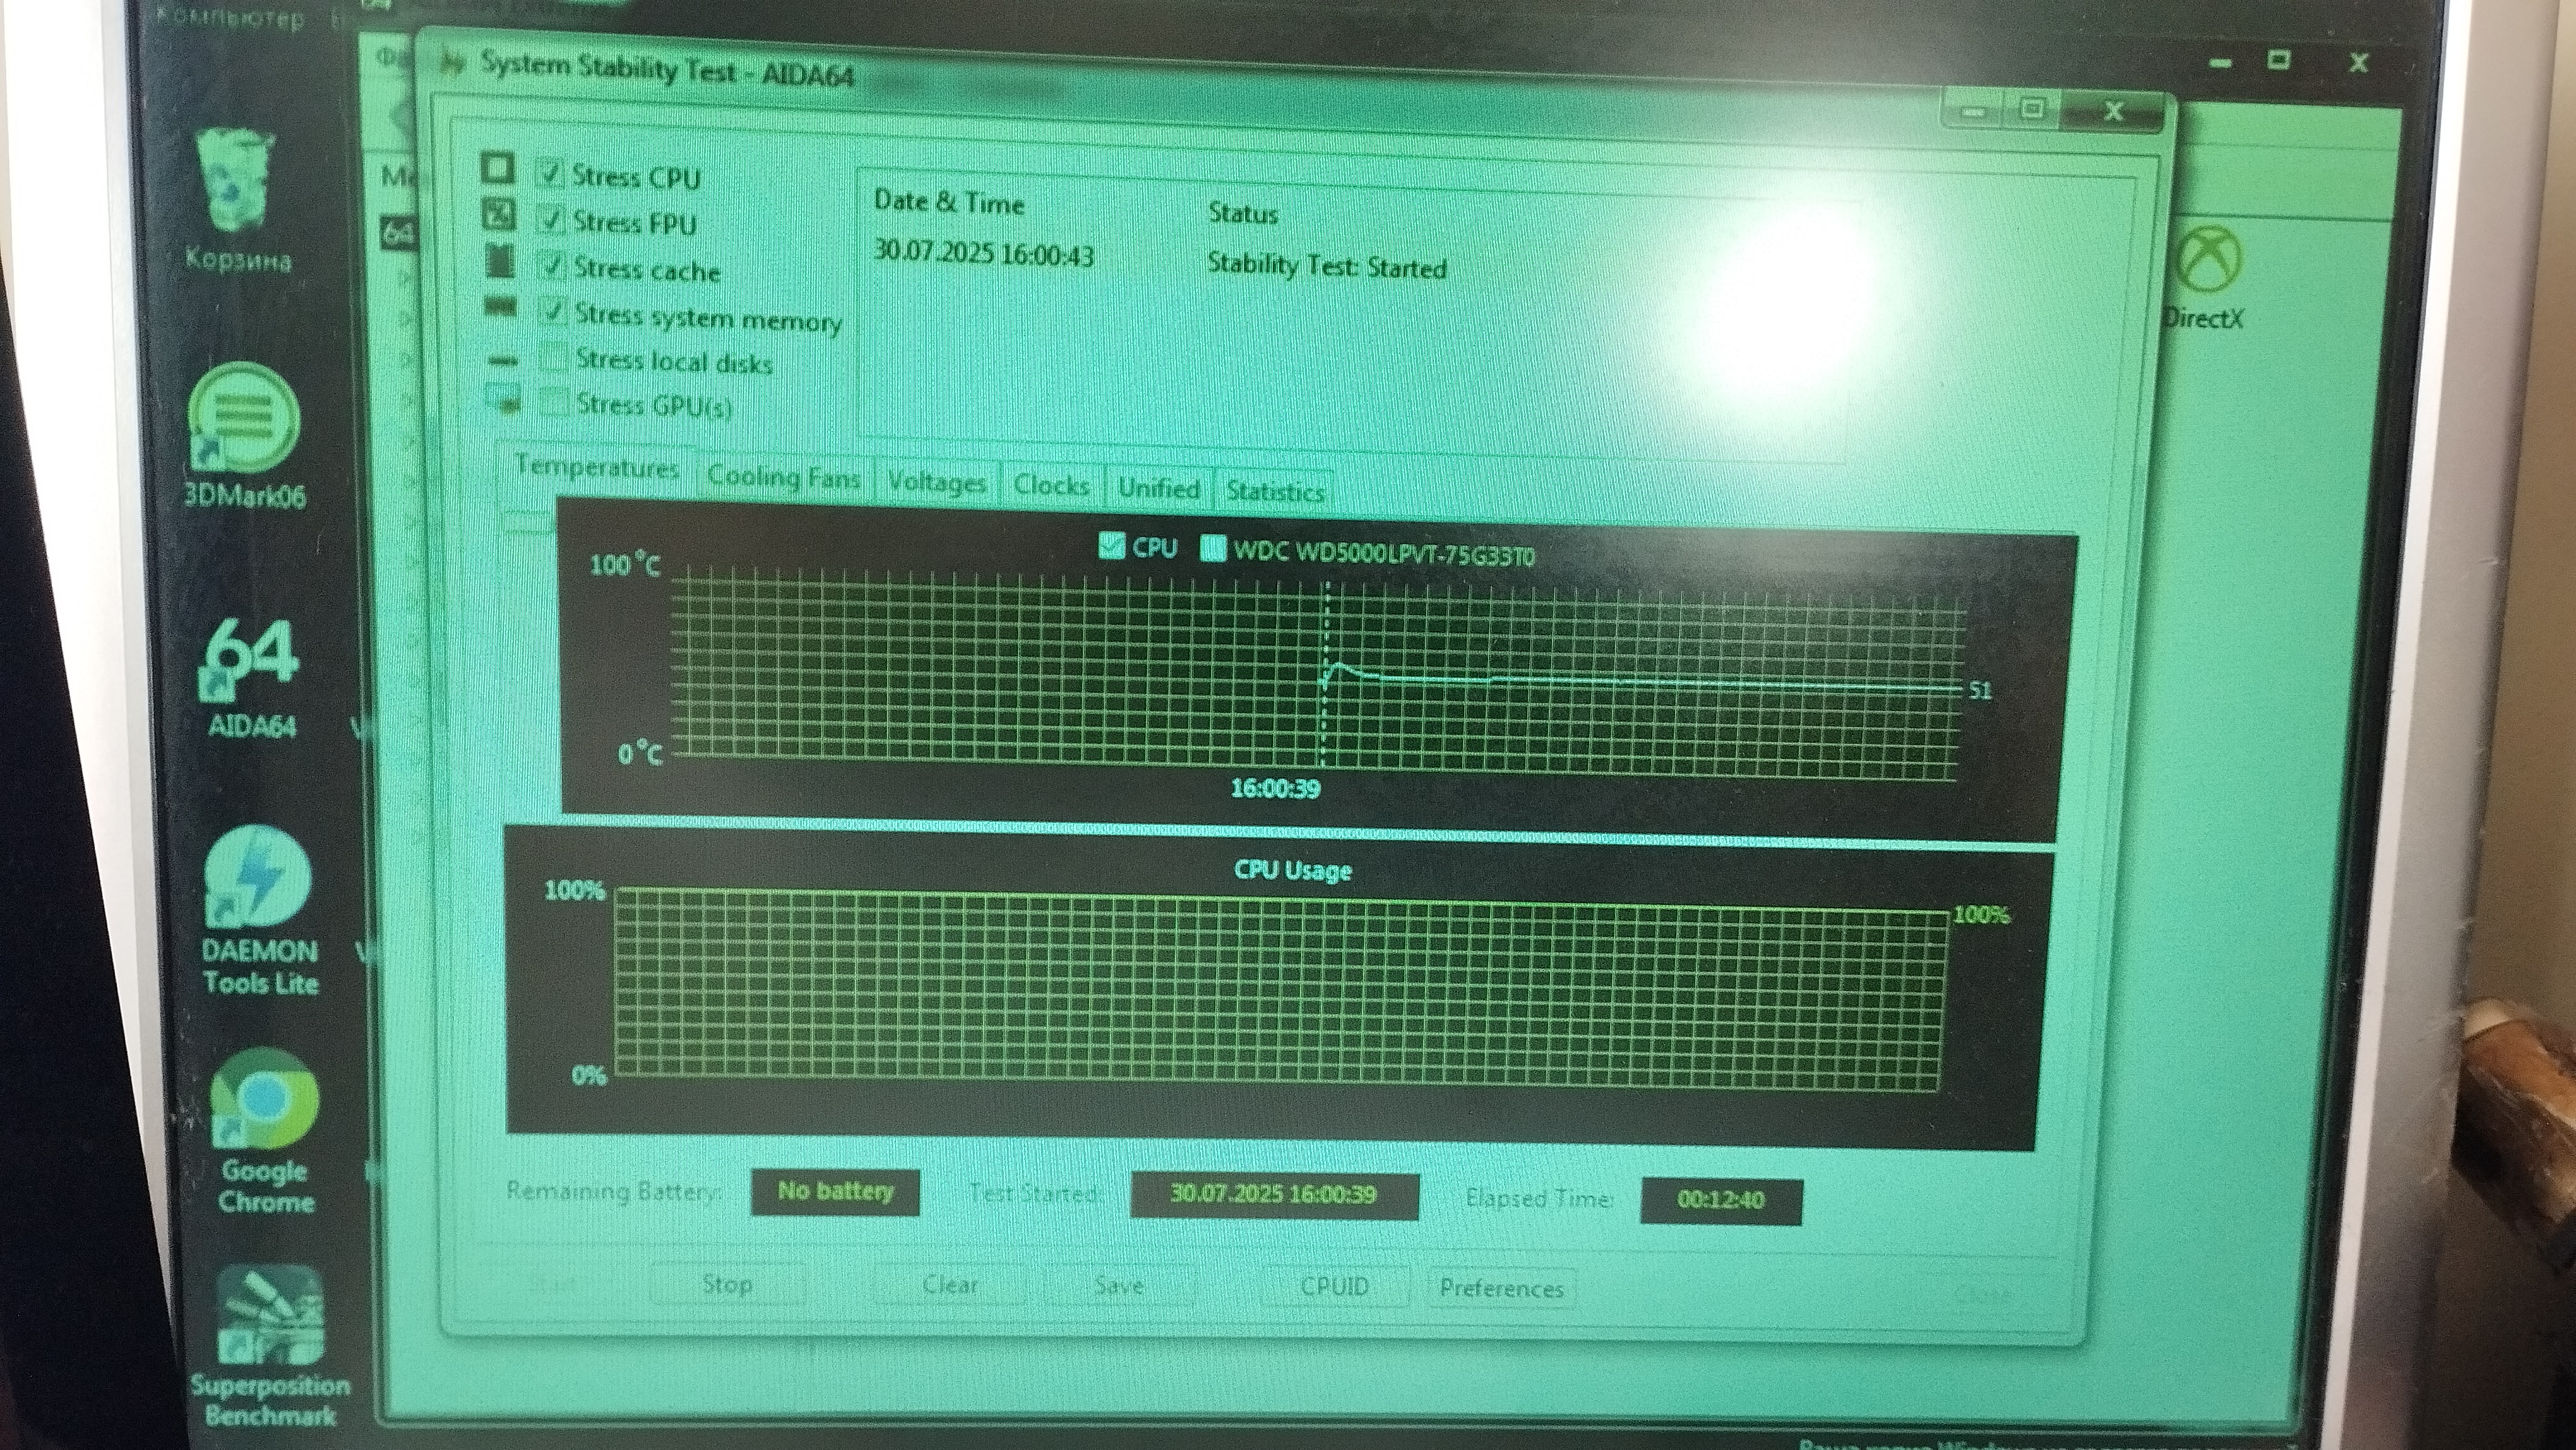Switch to the Statistics tab

coord(1274,491)
